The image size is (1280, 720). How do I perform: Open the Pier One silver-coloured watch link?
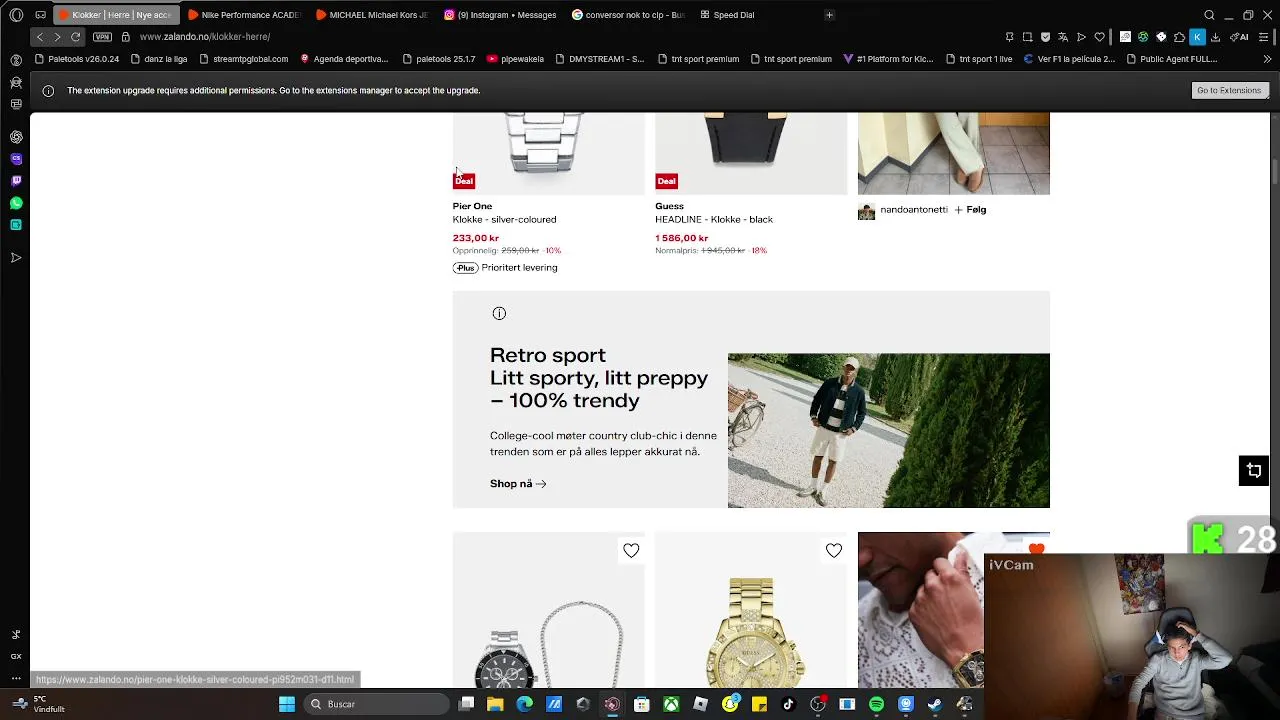click(504, 219)
